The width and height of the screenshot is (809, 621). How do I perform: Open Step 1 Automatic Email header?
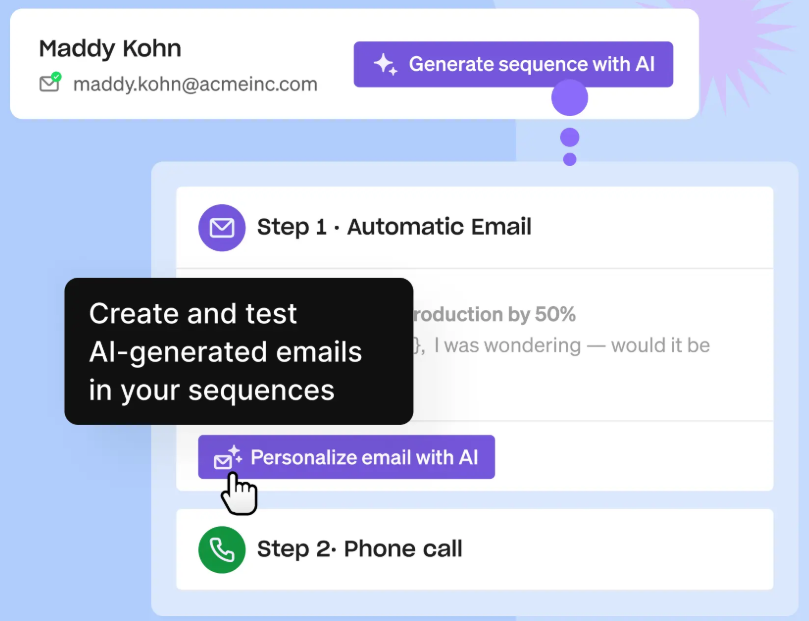point(475,227)
